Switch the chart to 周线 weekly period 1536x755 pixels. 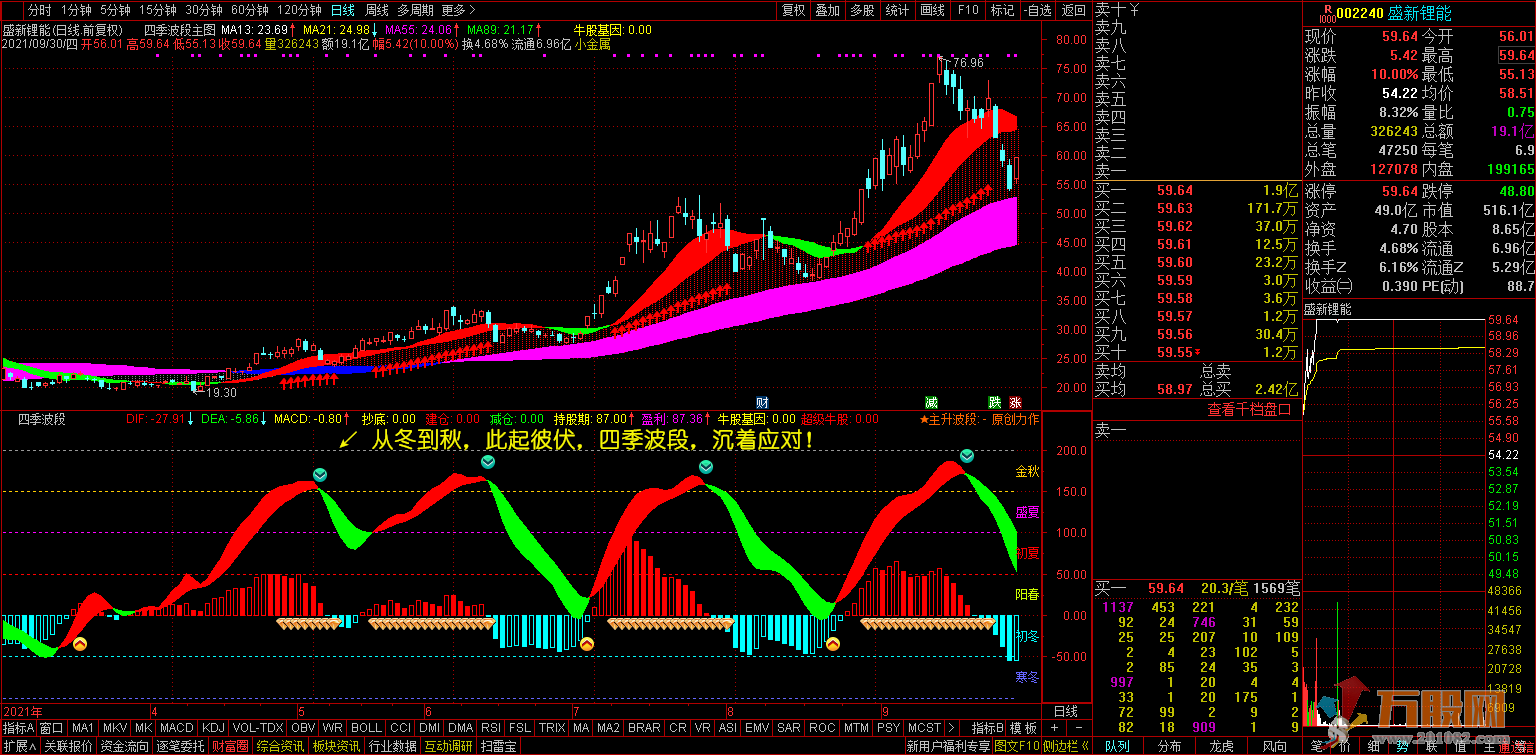[377, 10]
